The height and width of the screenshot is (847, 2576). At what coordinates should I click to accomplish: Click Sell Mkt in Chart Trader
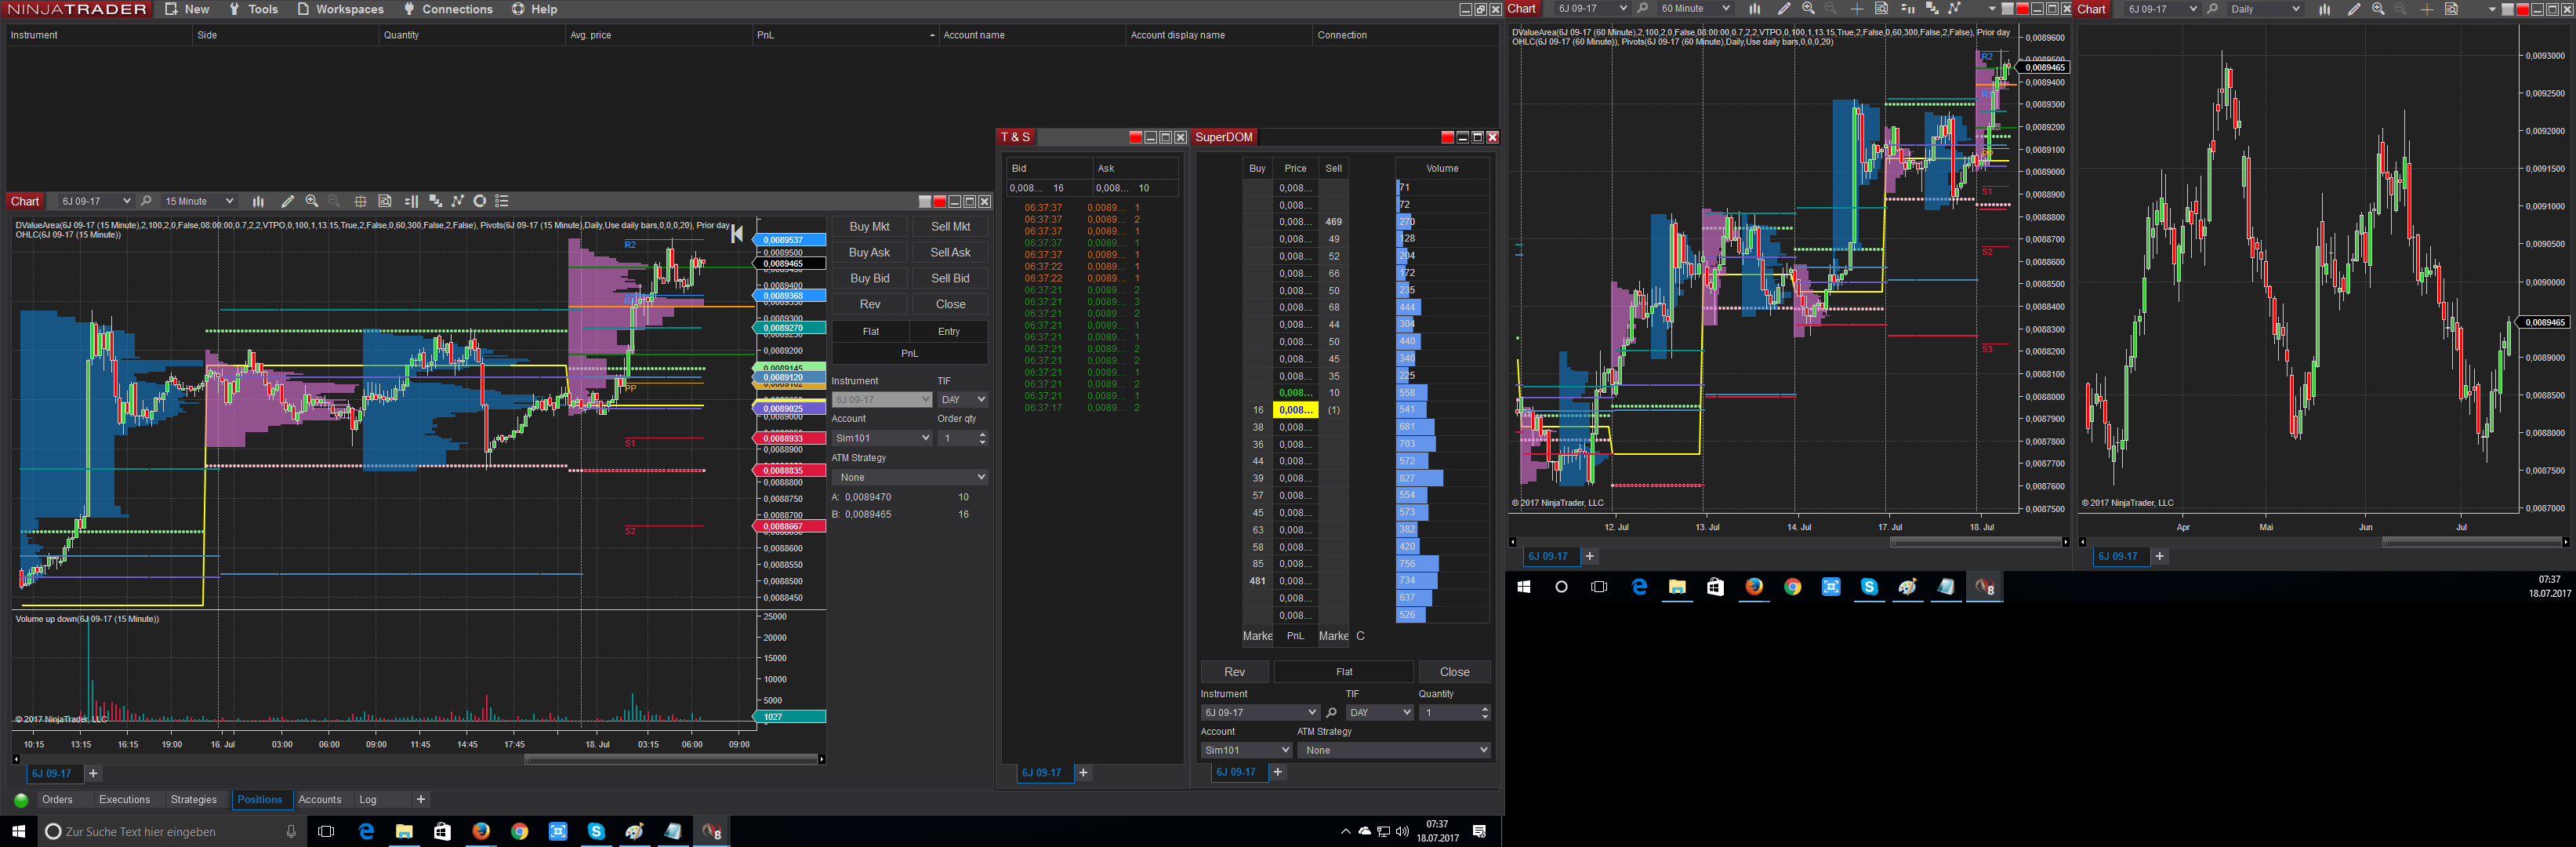point(950,227)
